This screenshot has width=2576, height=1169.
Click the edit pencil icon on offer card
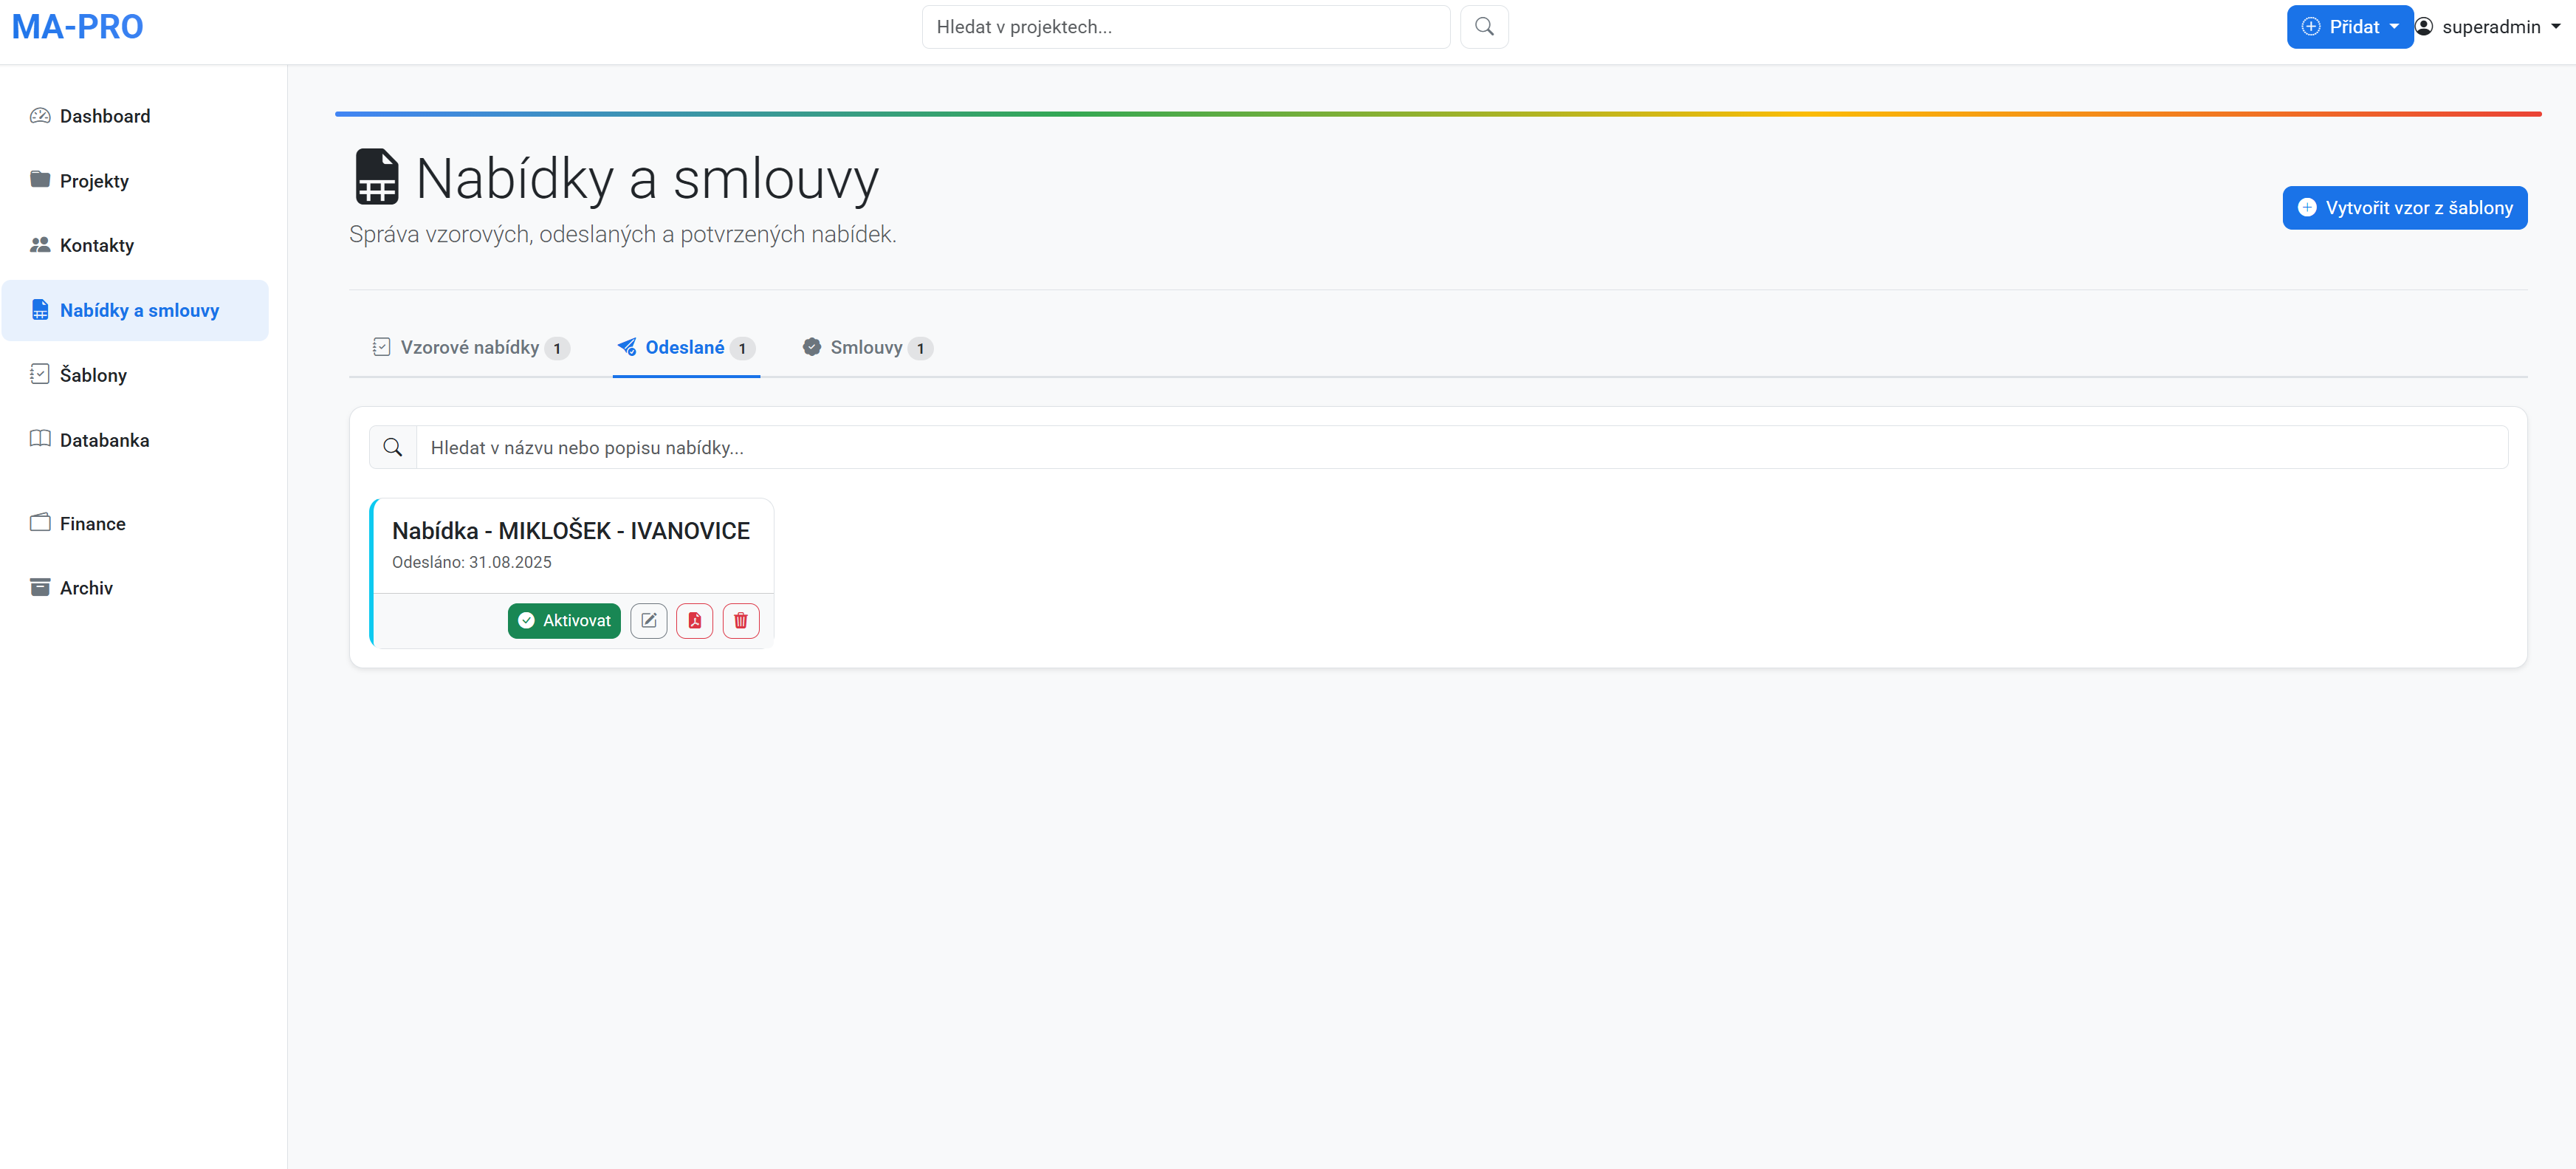[x=648, y=620]
